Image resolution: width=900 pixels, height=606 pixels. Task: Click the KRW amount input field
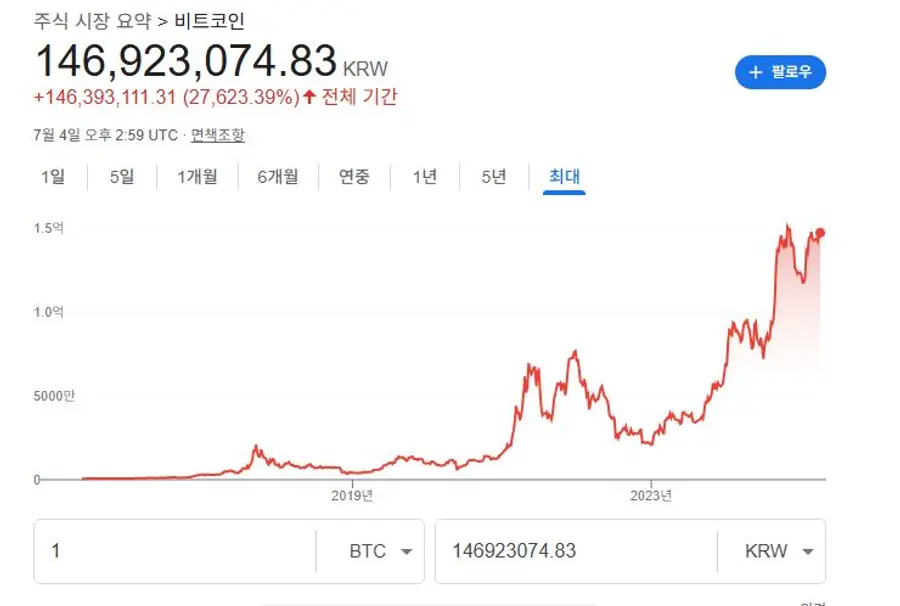(575, 551)
